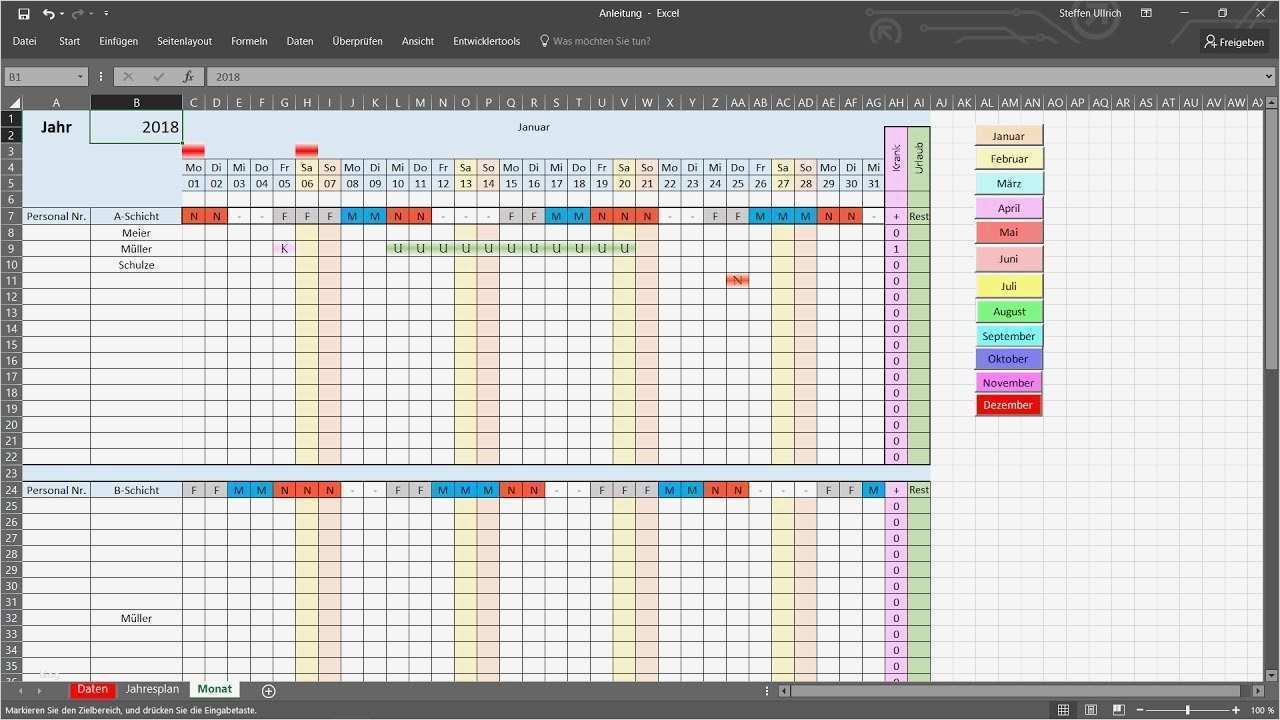The height and width of the screenshot is (720, 1280).
Task: Click column header AH
Action: point(896,102)
